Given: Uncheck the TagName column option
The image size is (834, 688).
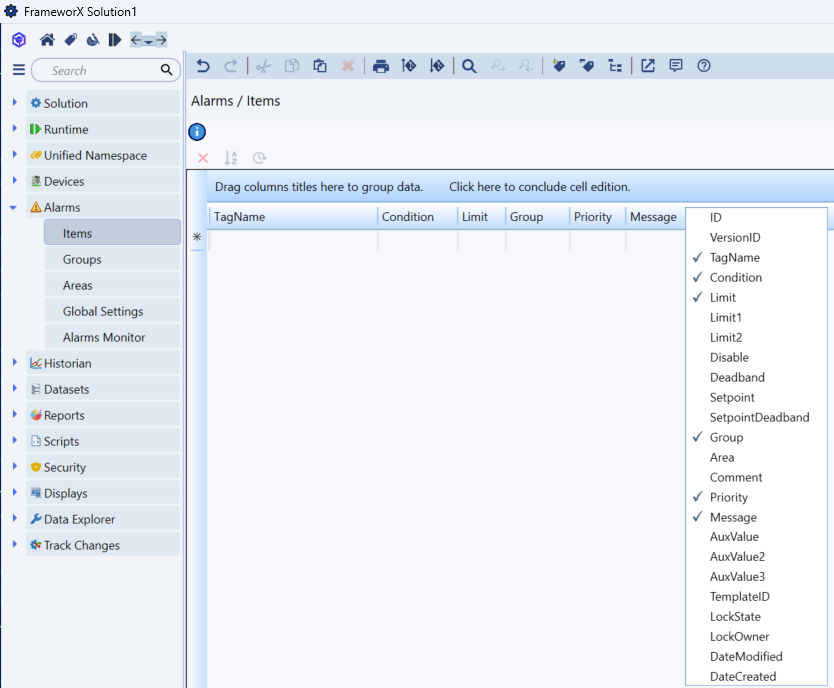Looking at the screenshot, I should 734,257.
